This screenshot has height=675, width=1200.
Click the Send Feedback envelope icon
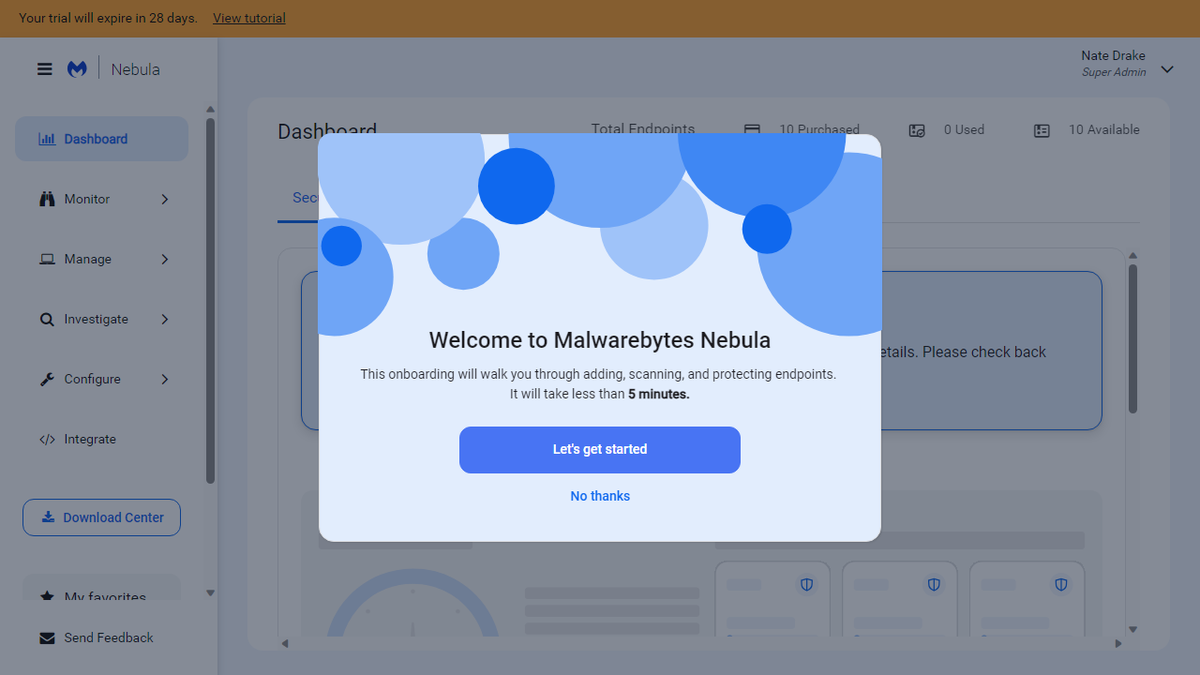(46, 637)
